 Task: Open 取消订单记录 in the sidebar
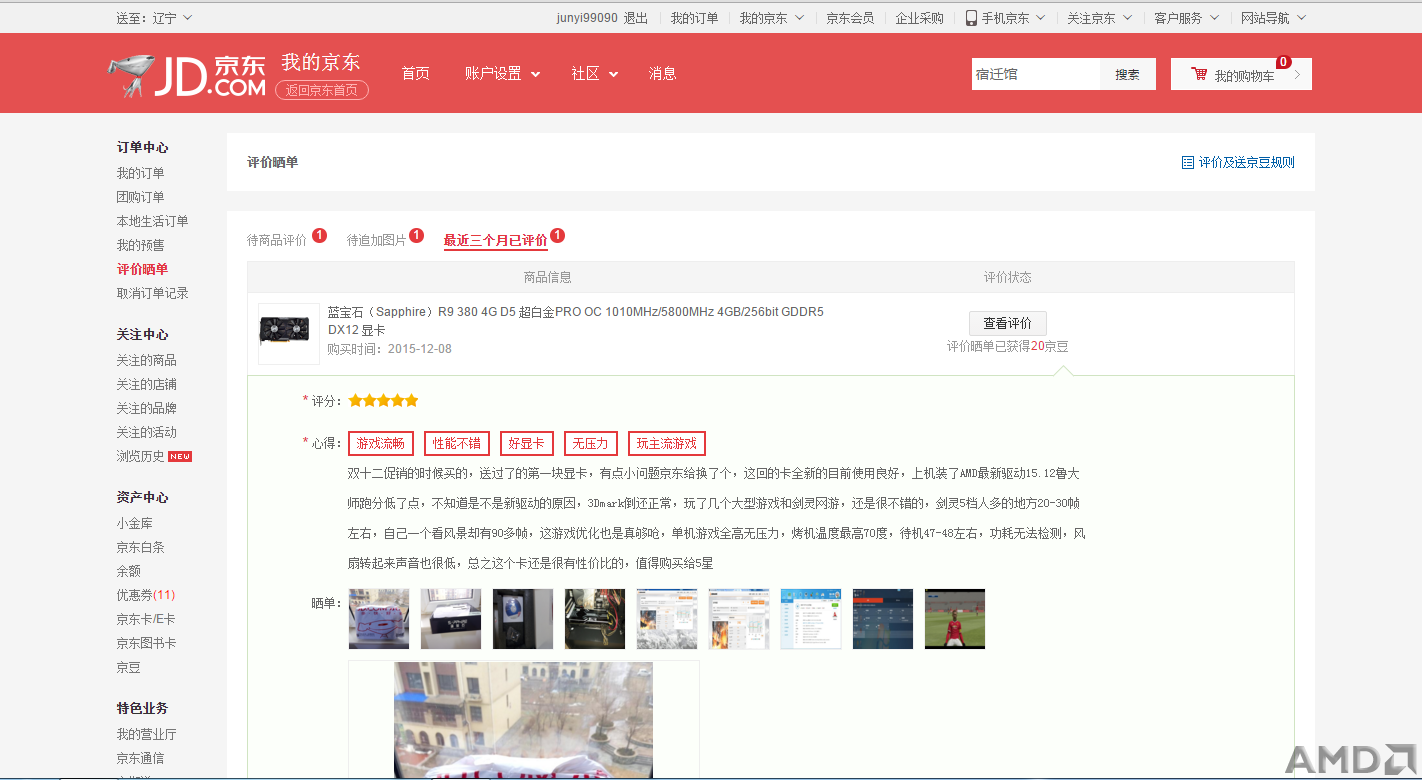[152, 293]
